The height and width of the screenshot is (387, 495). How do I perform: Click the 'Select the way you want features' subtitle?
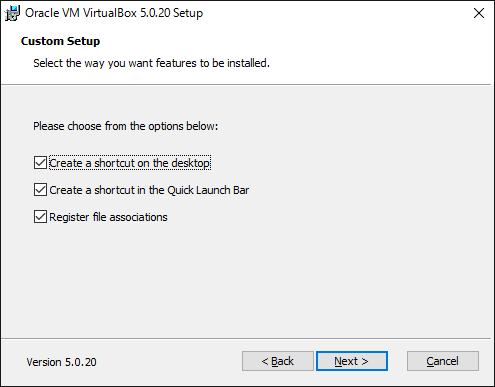click(x=151, y=63)
